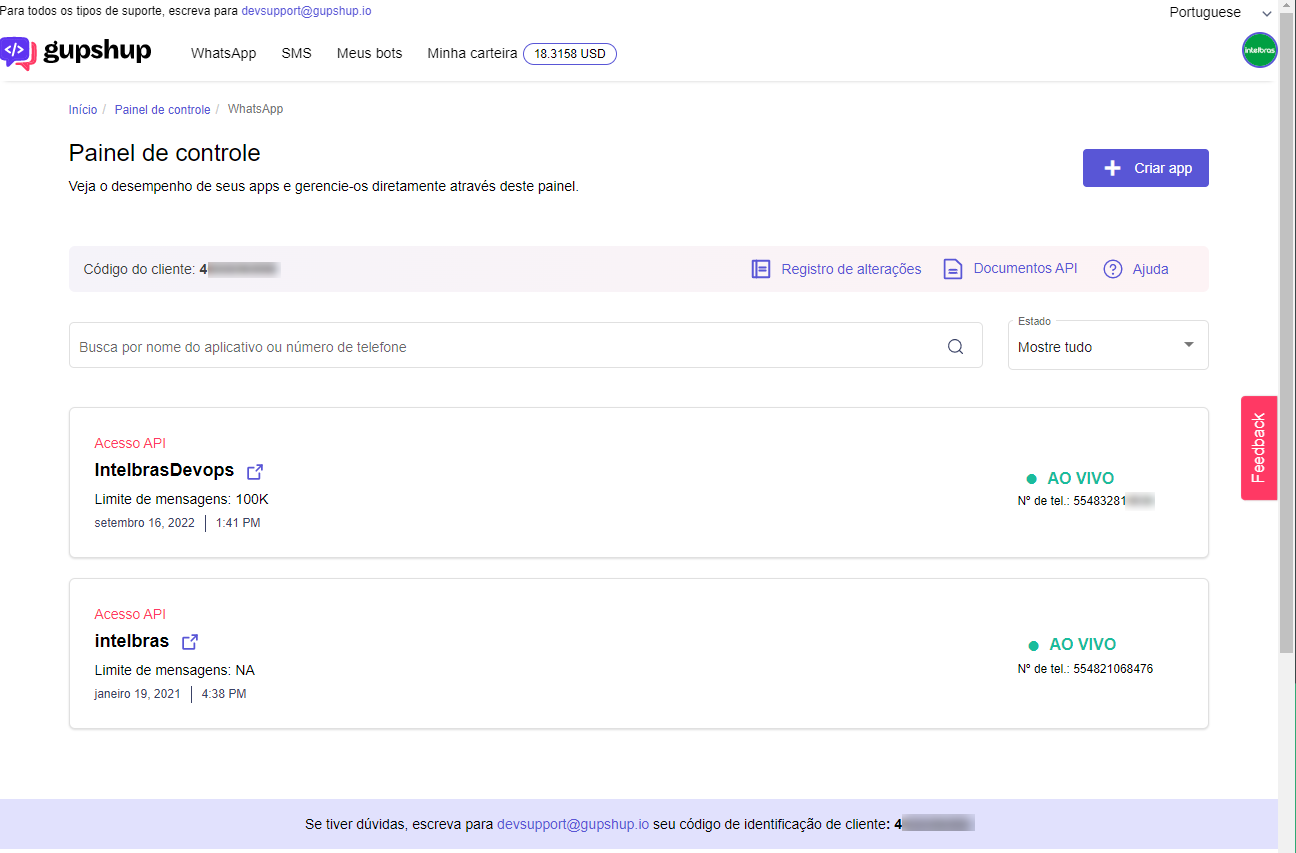Click the 18.3158 USD wallet balance
The image size is (1296, 853).
point(570,54)
